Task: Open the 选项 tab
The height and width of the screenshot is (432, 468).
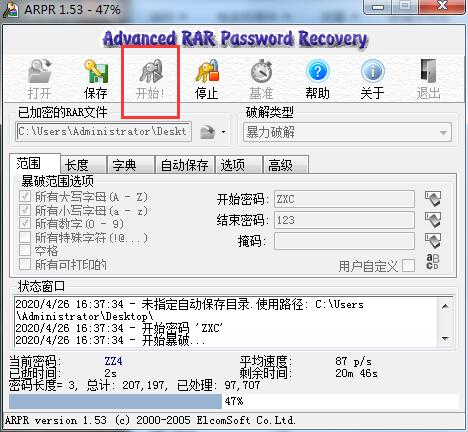Action: [239, 165]
